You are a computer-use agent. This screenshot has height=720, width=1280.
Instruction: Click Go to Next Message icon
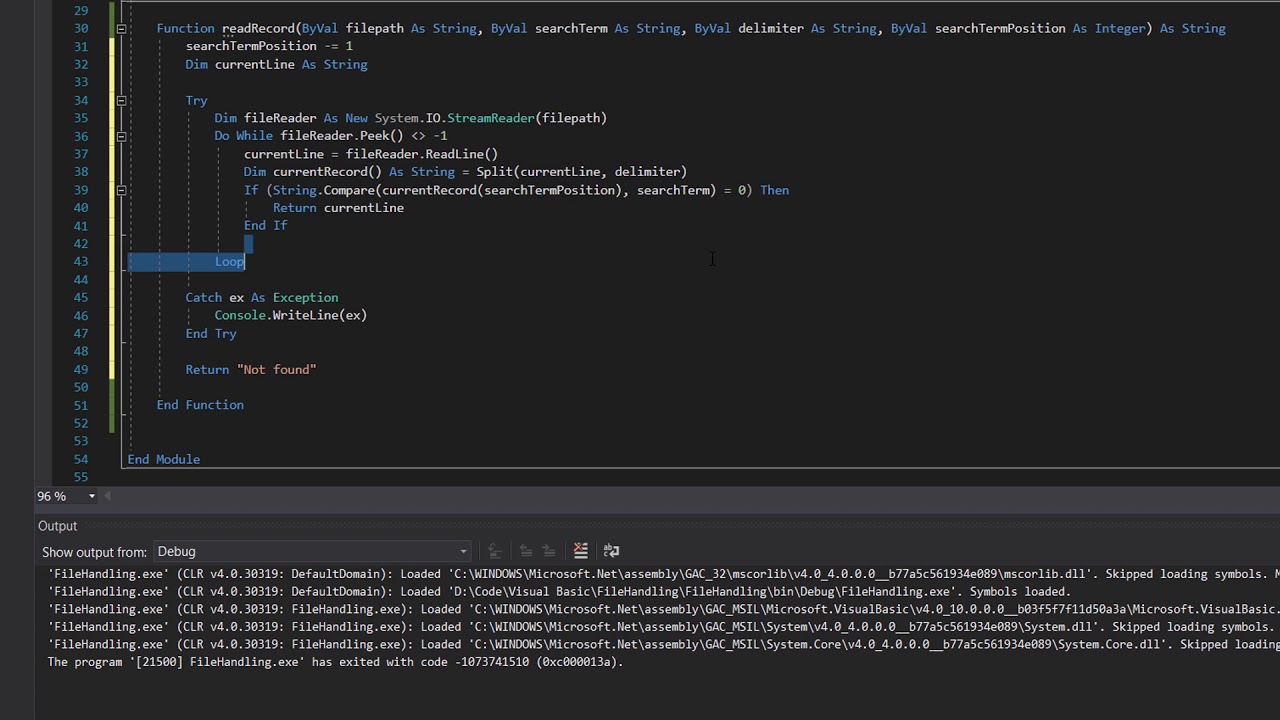[x=548, y=551]
